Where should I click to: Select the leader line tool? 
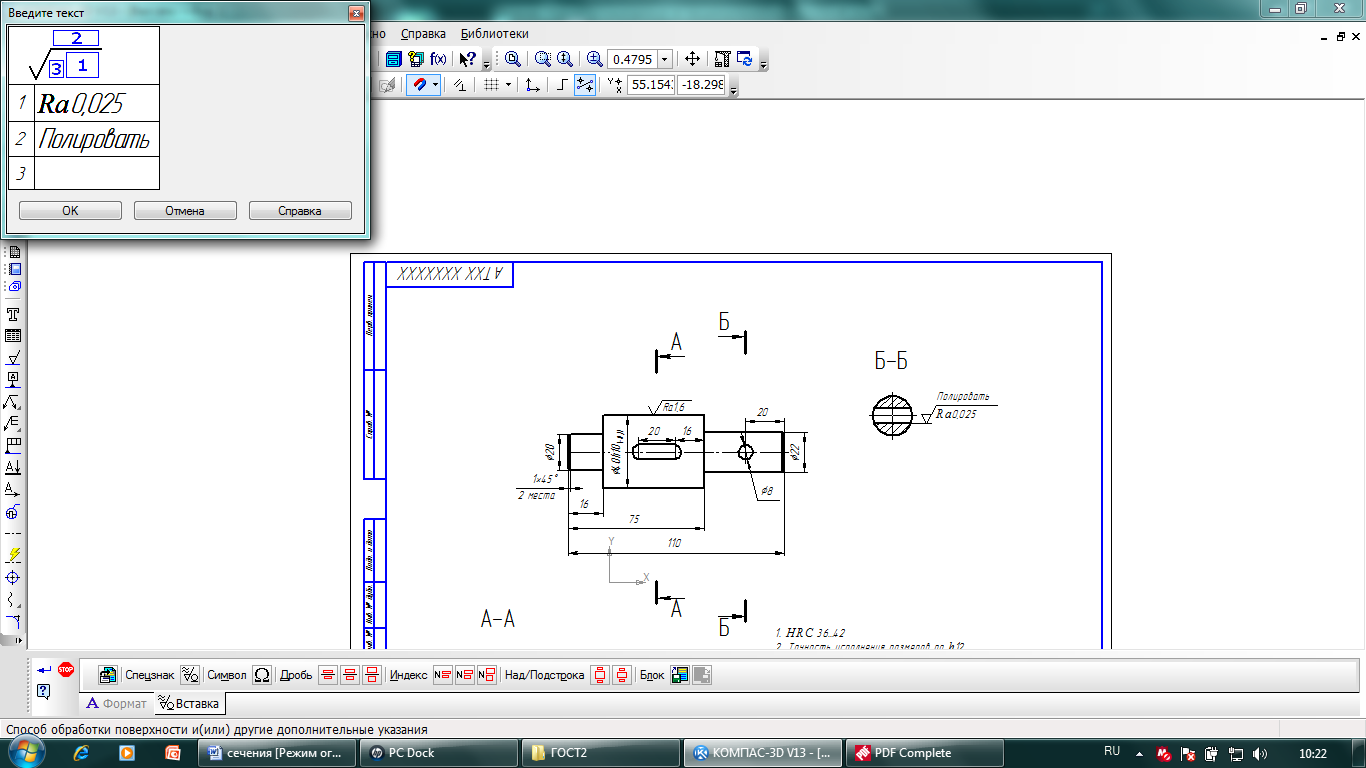coord(13,401)
